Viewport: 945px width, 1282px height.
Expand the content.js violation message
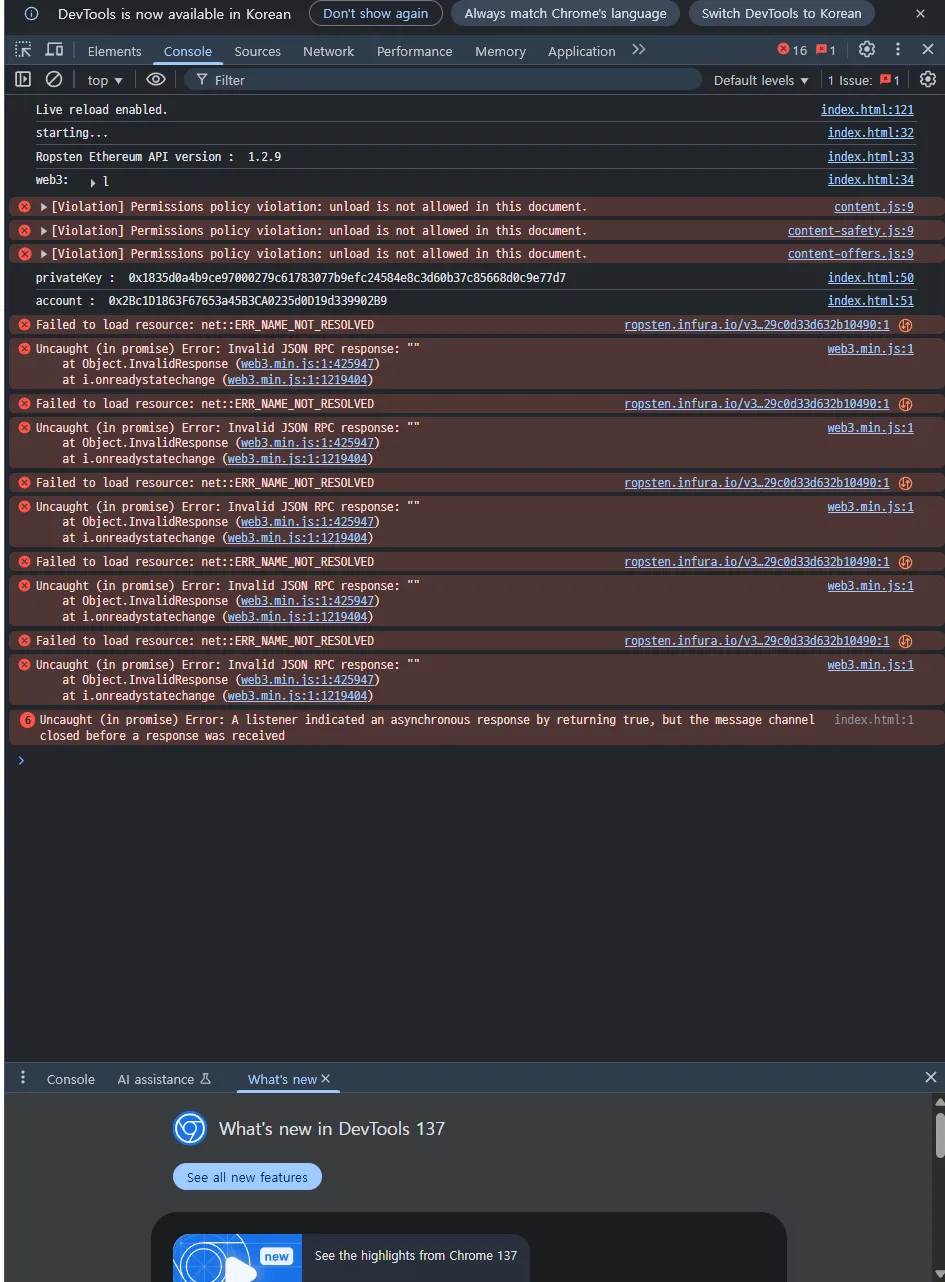click(44, 207)
